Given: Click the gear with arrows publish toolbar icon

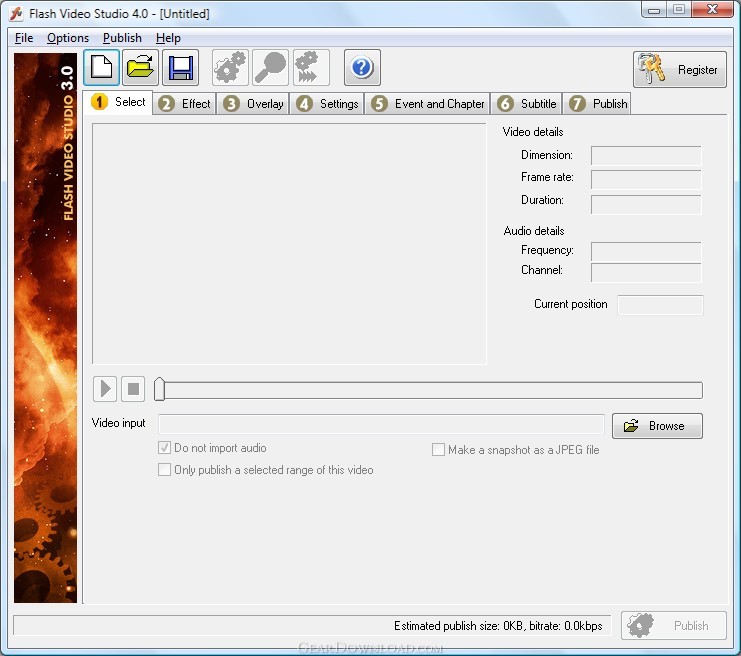Looking at the screenshot, I should tap(311, 68).
